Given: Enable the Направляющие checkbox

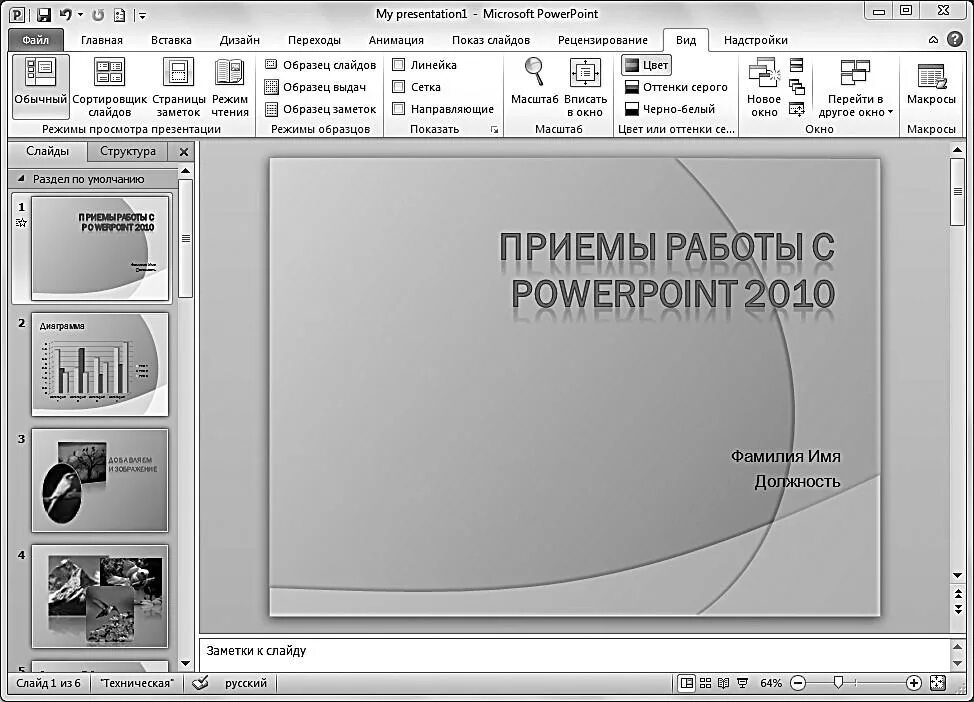Looking at the screenshot, I should (399, 109).
